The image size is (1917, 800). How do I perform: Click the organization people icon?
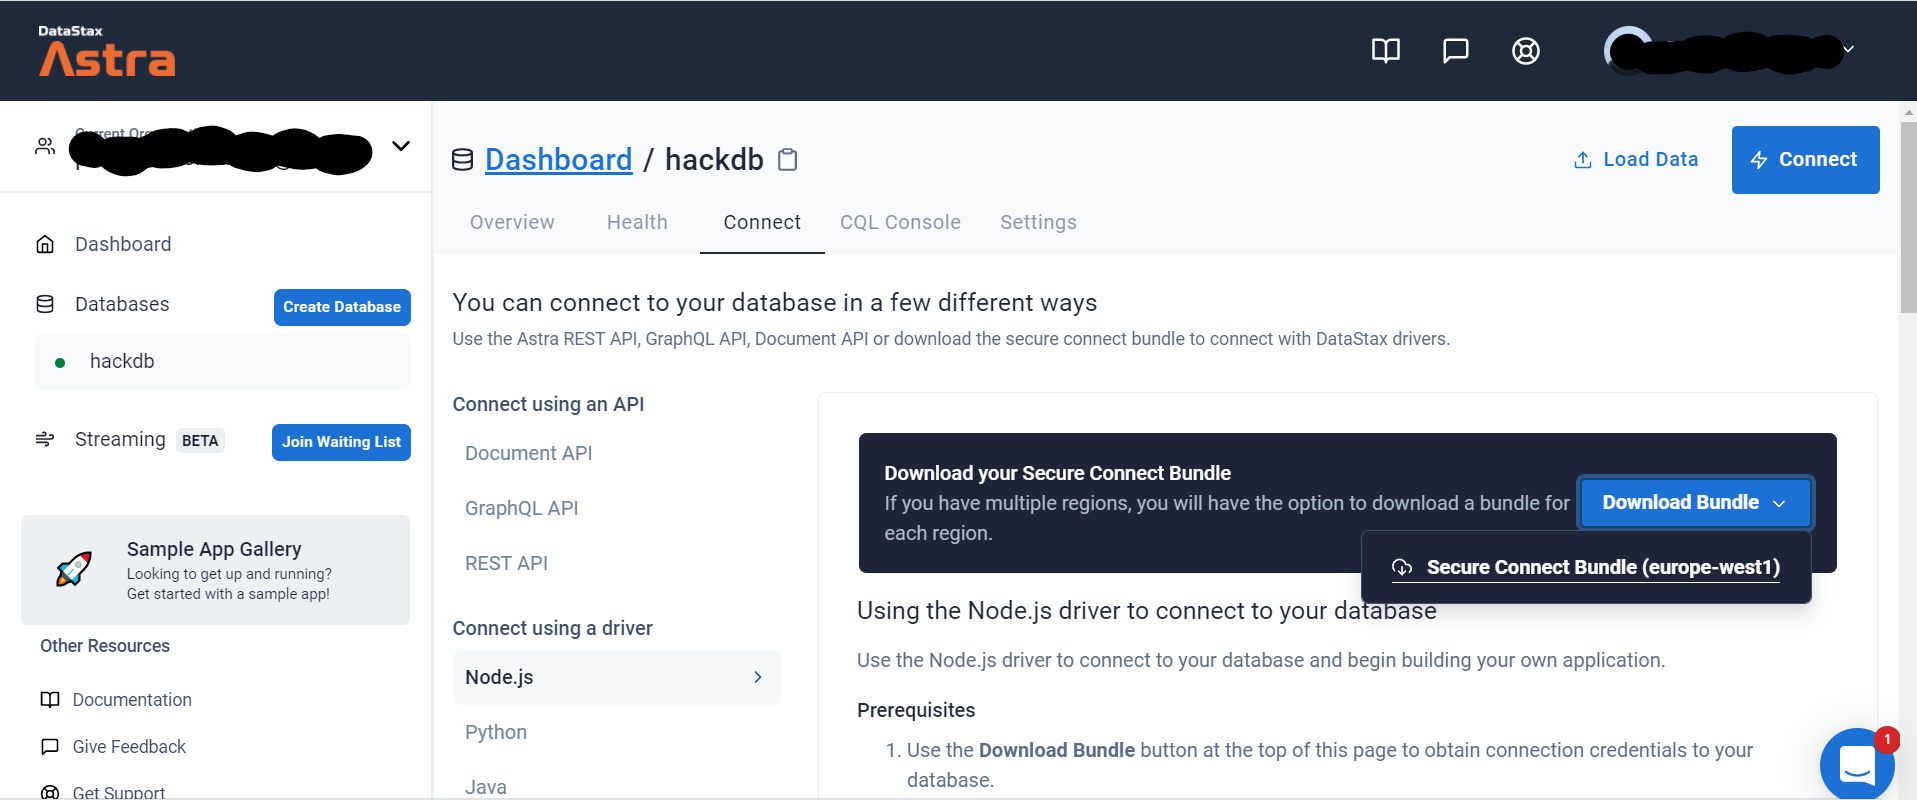[x=45, y=146]
